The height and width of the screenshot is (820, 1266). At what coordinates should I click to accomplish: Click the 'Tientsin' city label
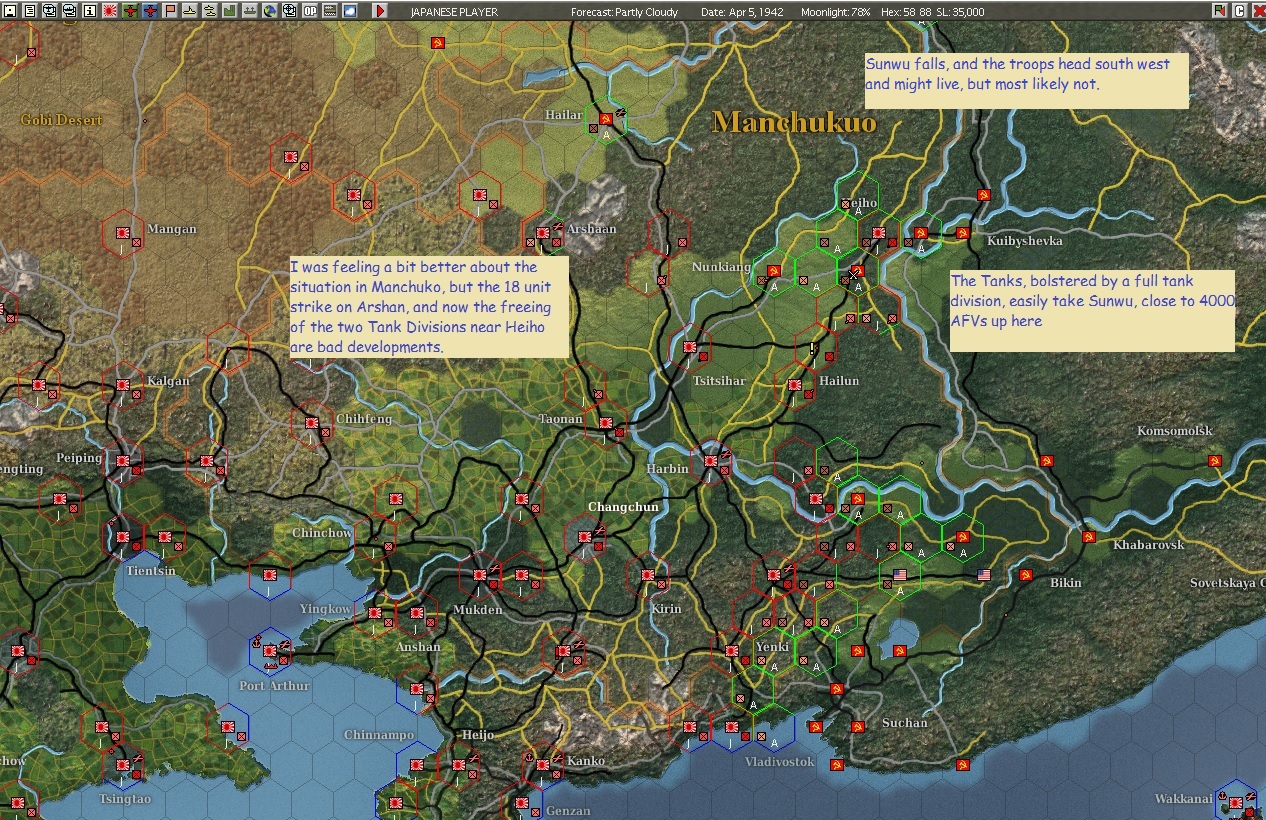(x=151, y=571)
